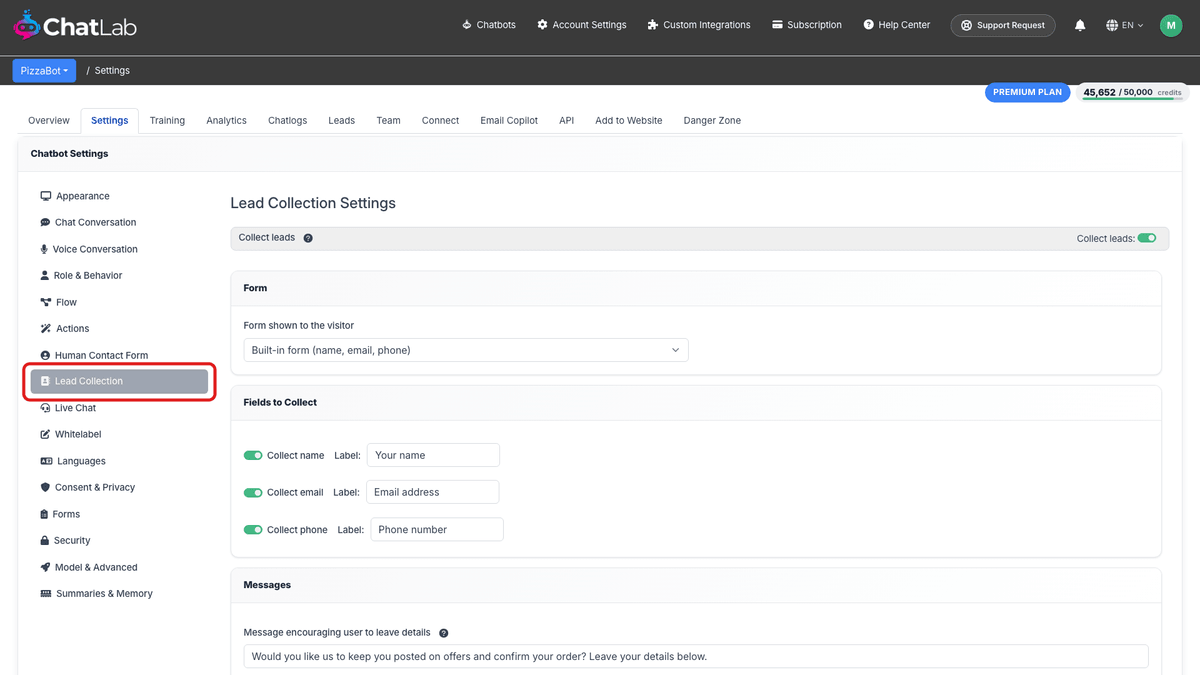Click the Actions magic wand icon
Screen dimensions: 1200x675
[x=45, y=328]
